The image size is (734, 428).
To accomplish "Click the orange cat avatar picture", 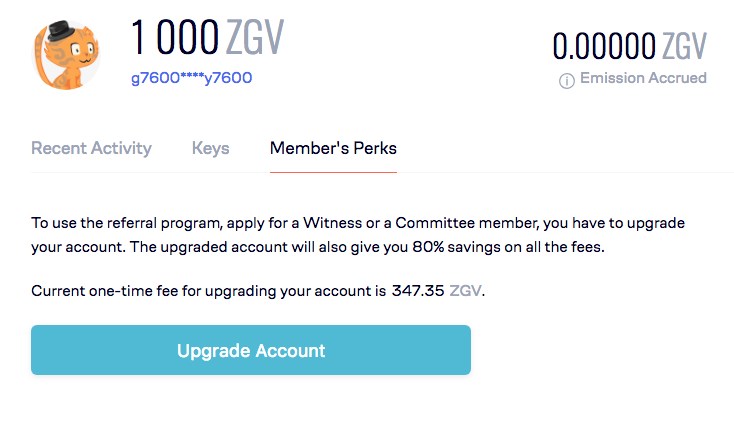I will coord(66,55).
